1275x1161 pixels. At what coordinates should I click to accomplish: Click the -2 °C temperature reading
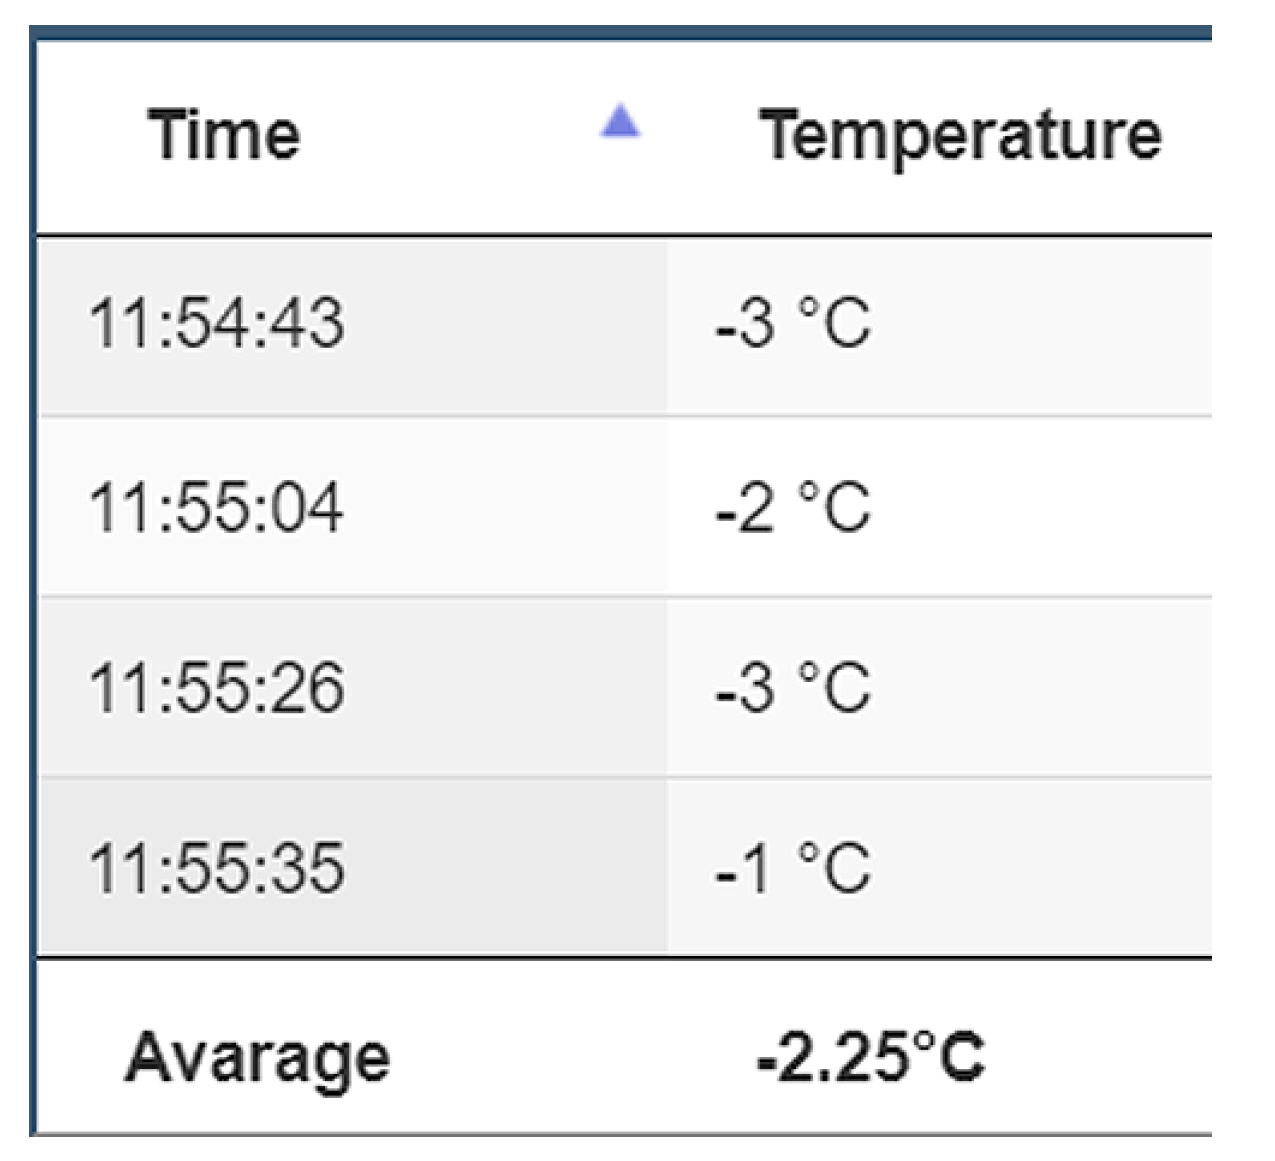tap(793, 507)
